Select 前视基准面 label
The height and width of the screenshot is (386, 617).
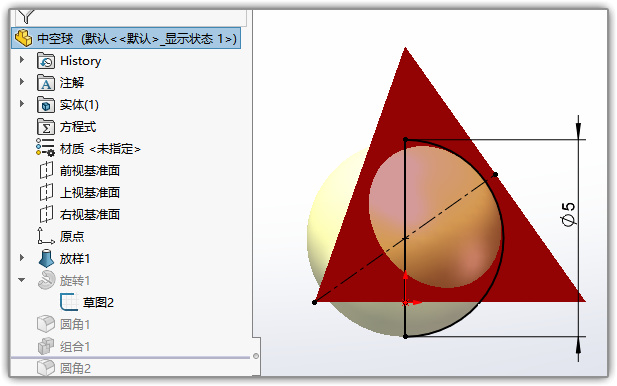[90, 171]
